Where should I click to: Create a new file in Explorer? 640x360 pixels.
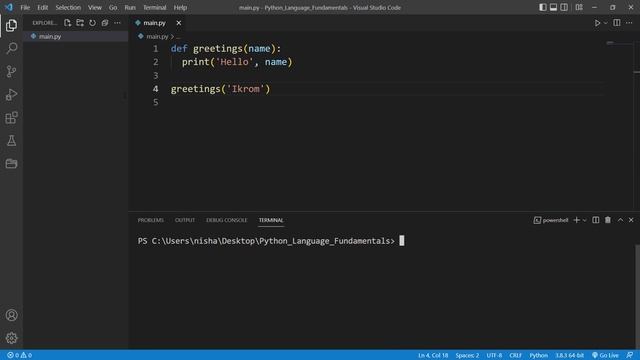[x=67, y=23]
